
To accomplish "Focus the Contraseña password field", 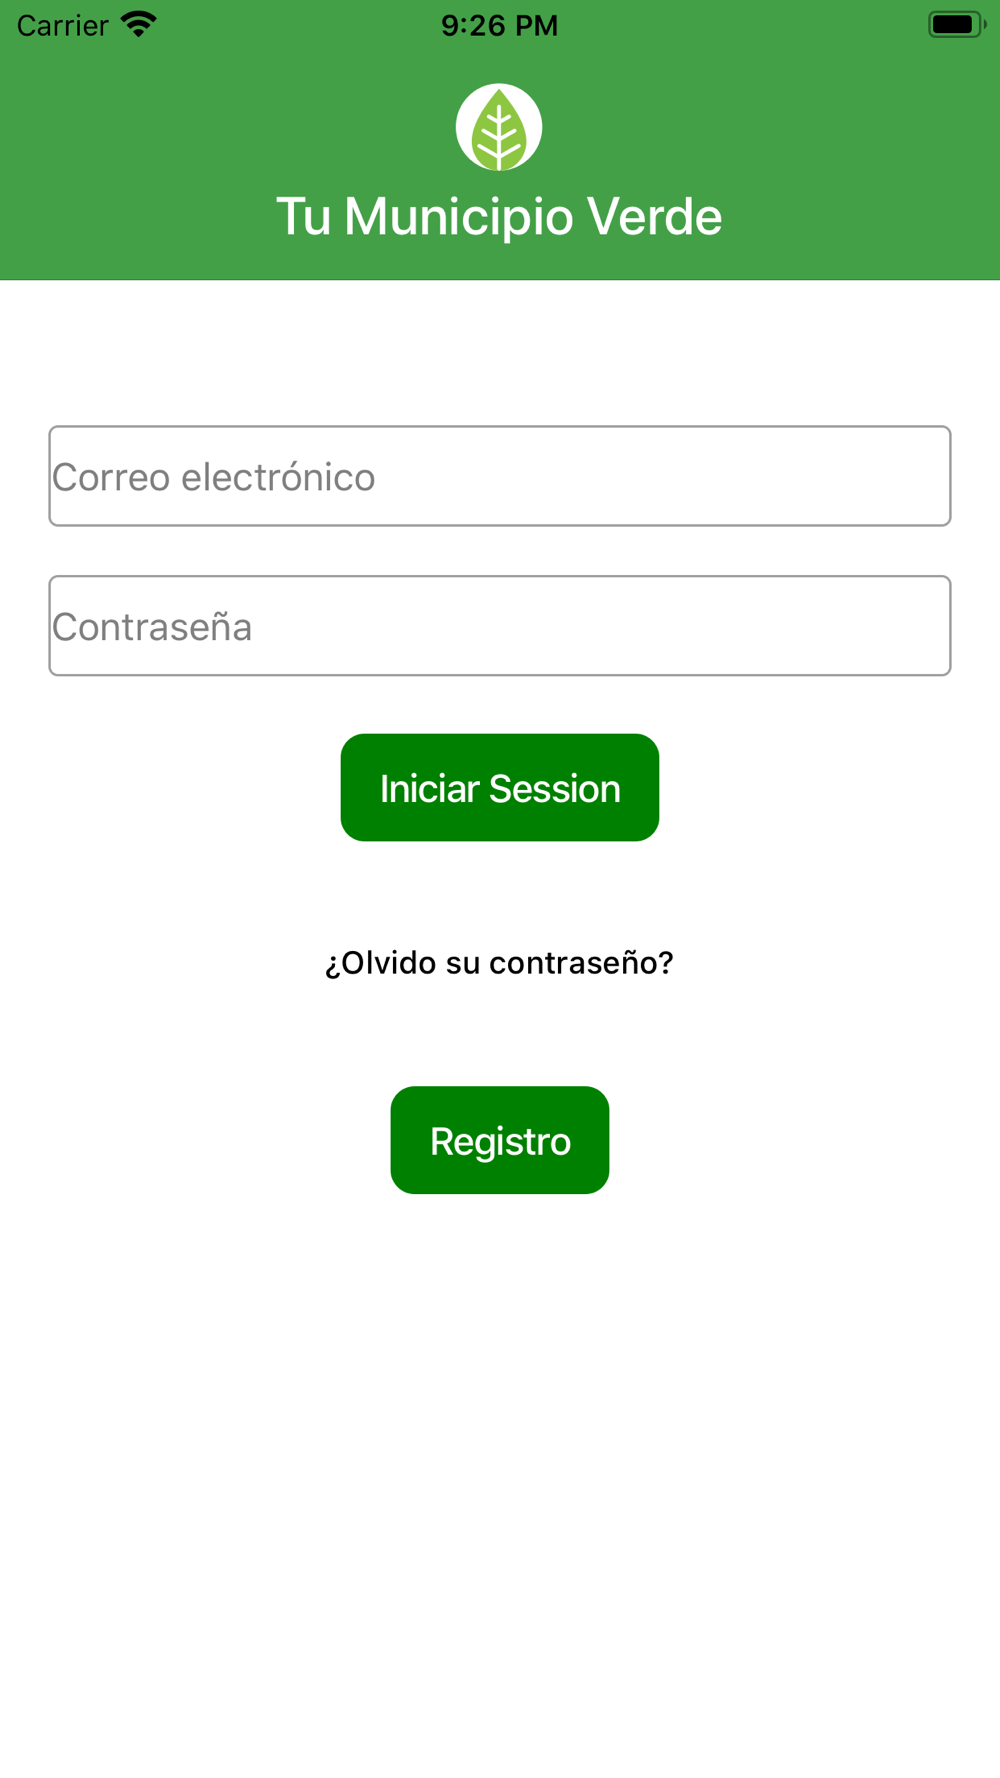I will click(500, 626).
